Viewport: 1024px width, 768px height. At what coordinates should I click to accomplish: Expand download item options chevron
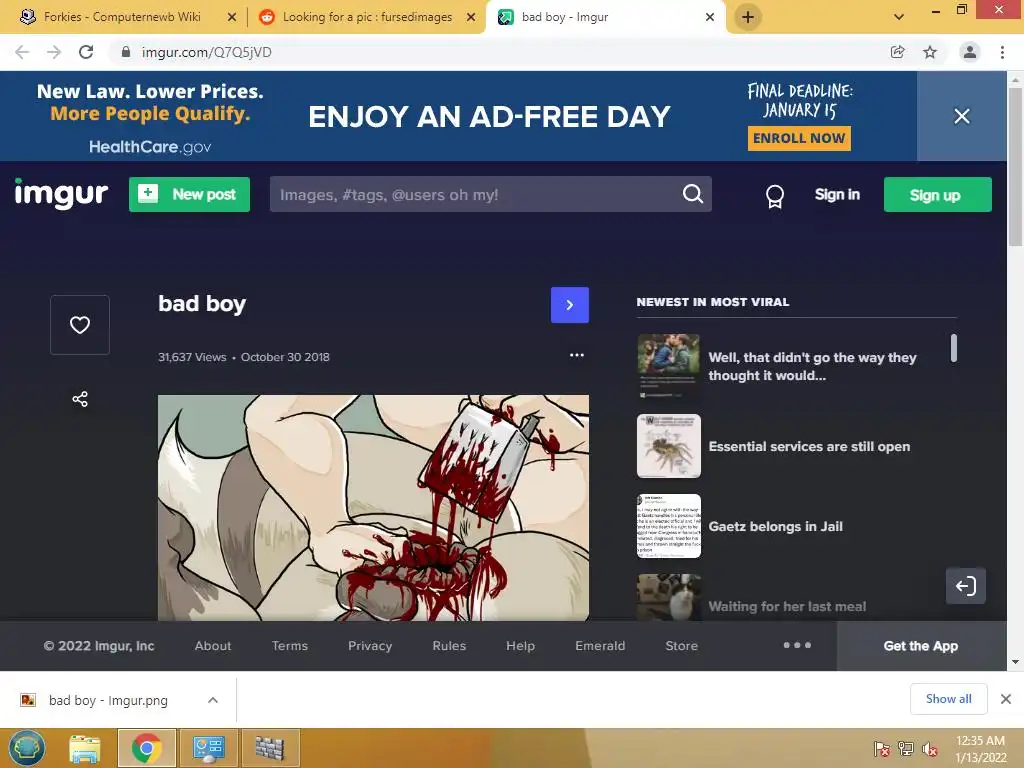point(213,700)
